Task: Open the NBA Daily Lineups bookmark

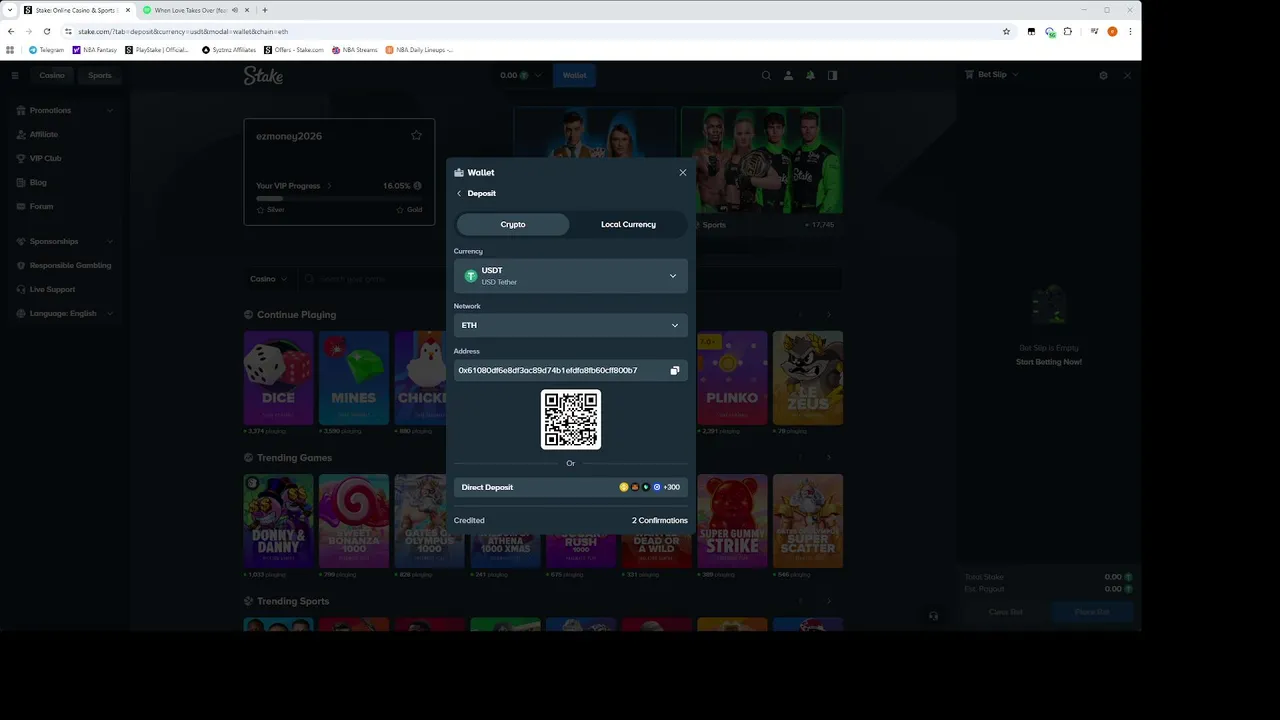Action: coord(419,49)
